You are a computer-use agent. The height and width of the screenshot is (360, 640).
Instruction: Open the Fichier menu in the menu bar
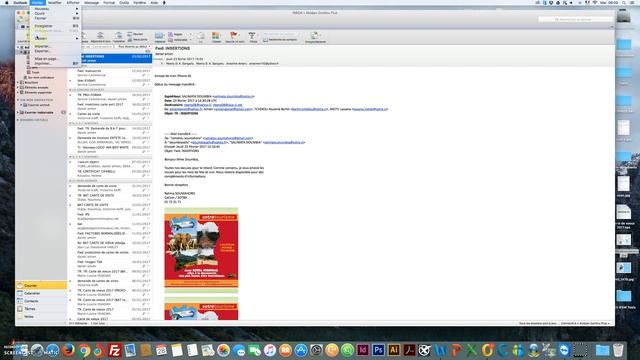coord(37,2)
